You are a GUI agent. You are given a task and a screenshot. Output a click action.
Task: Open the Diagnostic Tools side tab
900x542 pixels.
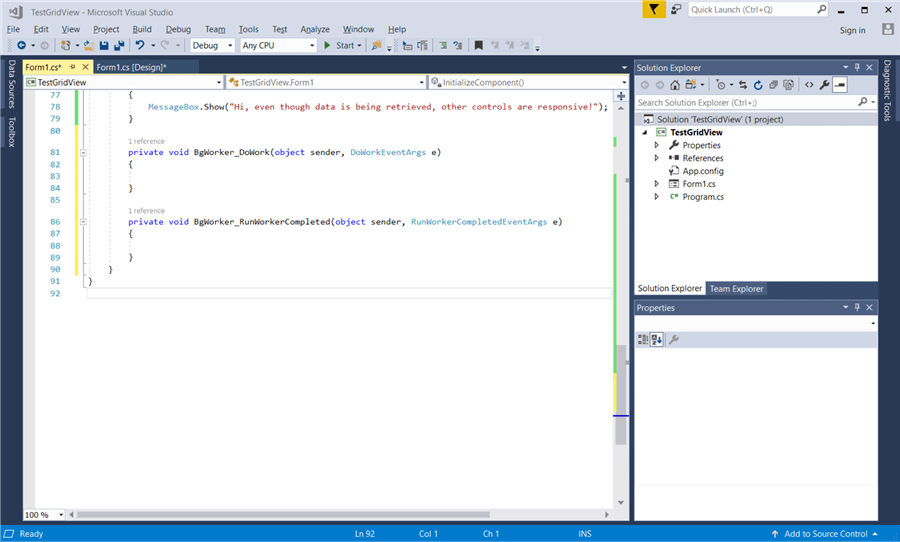887,91
